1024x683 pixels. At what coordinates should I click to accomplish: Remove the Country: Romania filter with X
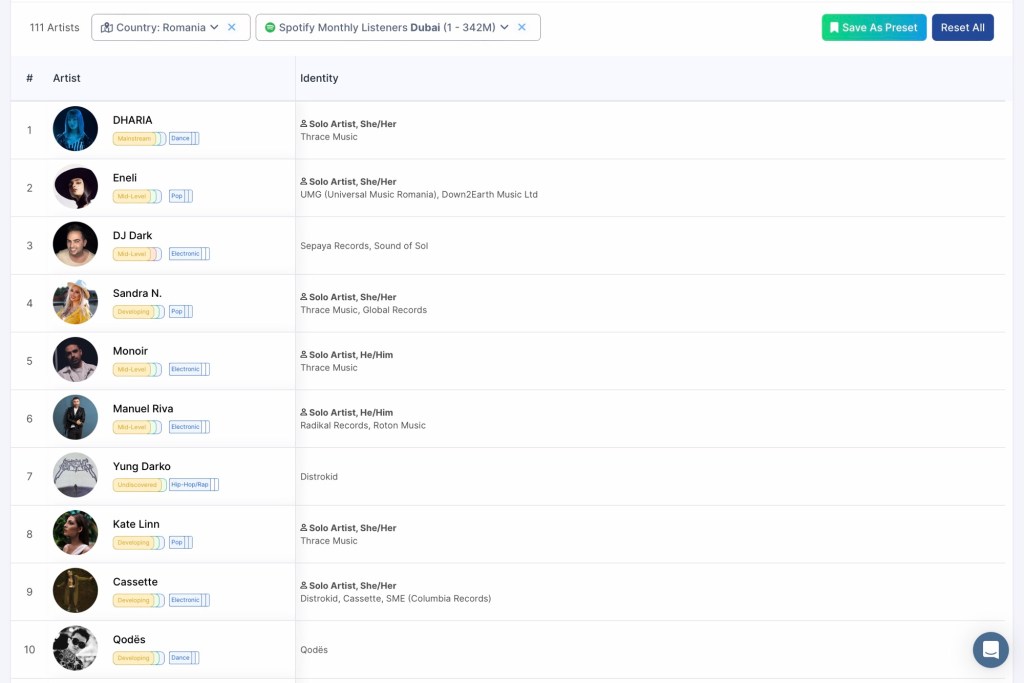[232, 28]
